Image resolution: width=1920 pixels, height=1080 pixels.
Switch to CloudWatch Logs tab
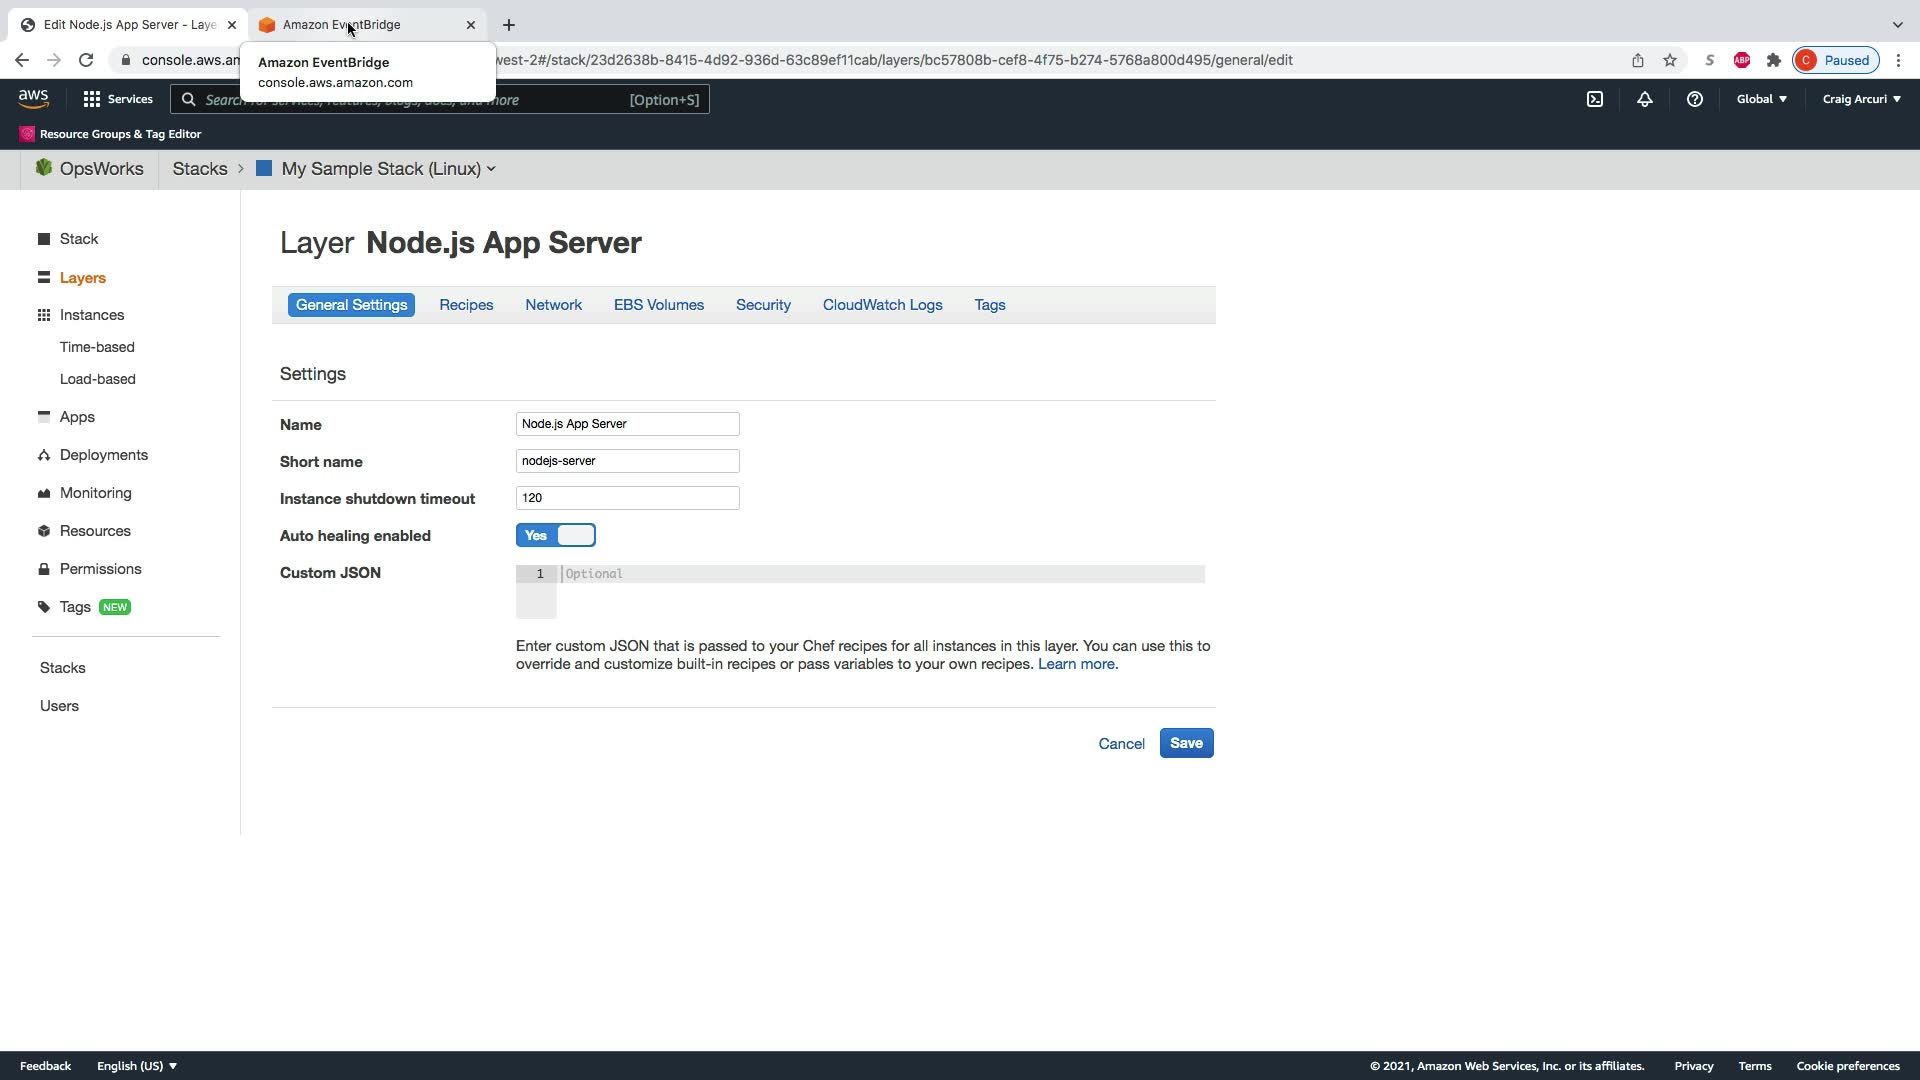(x=882, y=305)
